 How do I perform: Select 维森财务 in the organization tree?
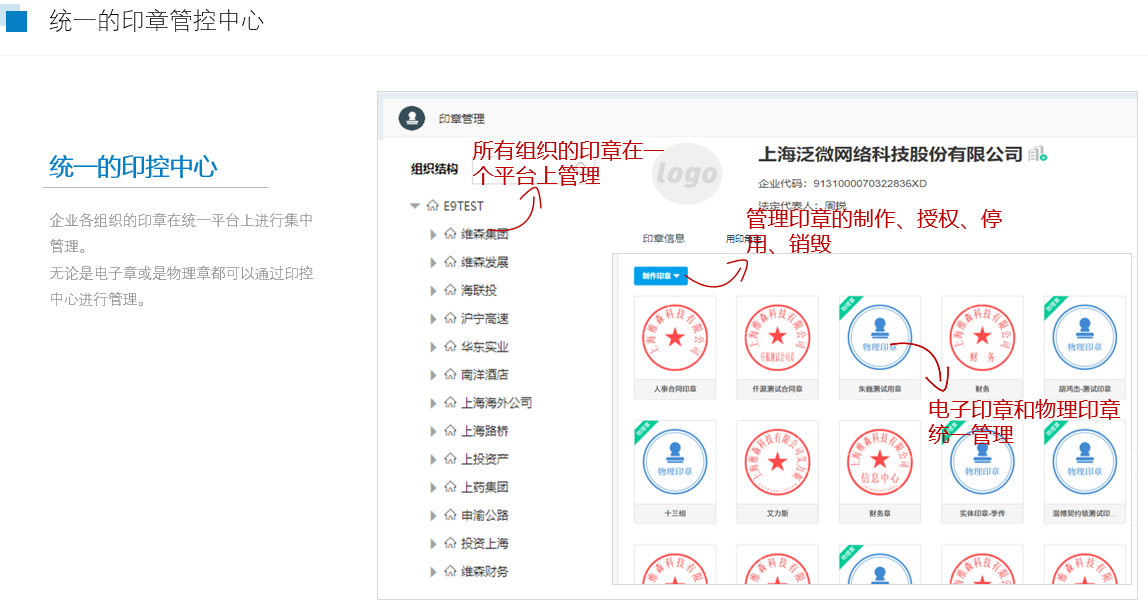tap(485, 571)
